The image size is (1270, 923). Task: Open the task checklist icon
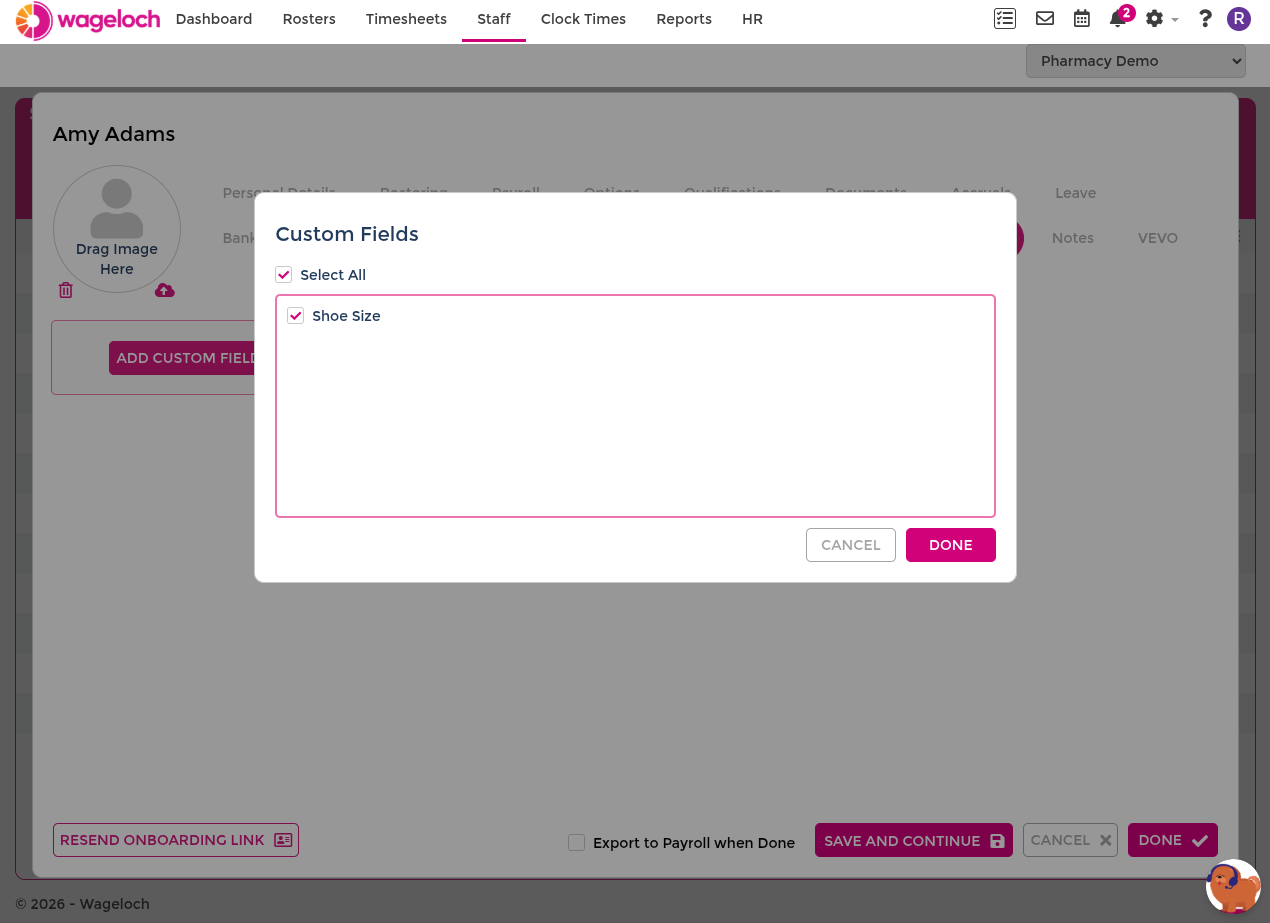(1005, 18)
